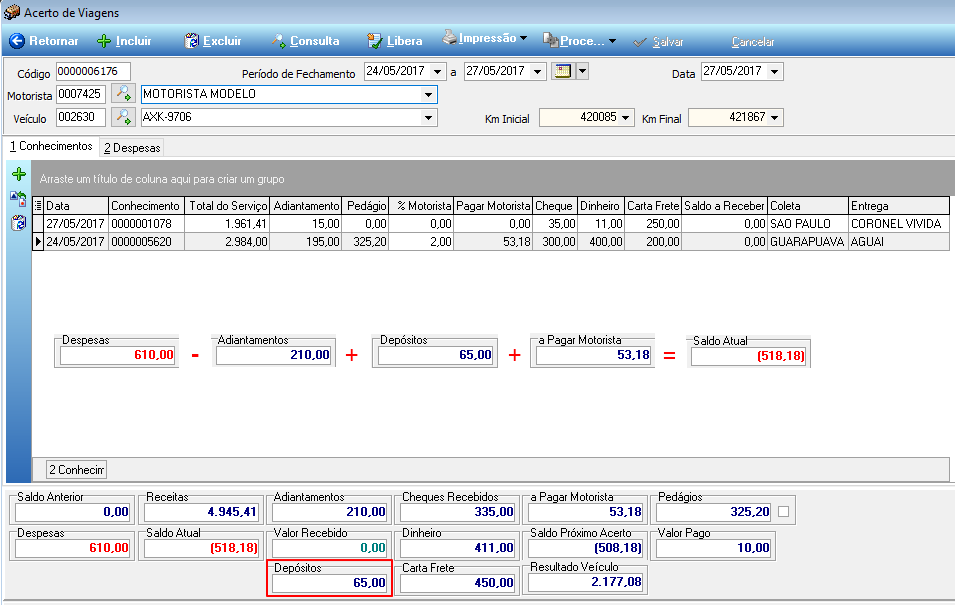Click the Valor Pago 10,00 field
Viewport: 955px width, 605px height.
[x=714, y=548]
